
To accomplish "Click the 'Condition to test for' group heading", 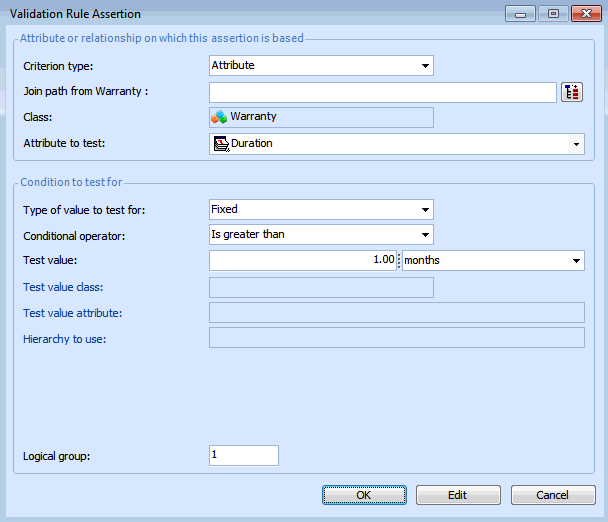I will 71,182.
